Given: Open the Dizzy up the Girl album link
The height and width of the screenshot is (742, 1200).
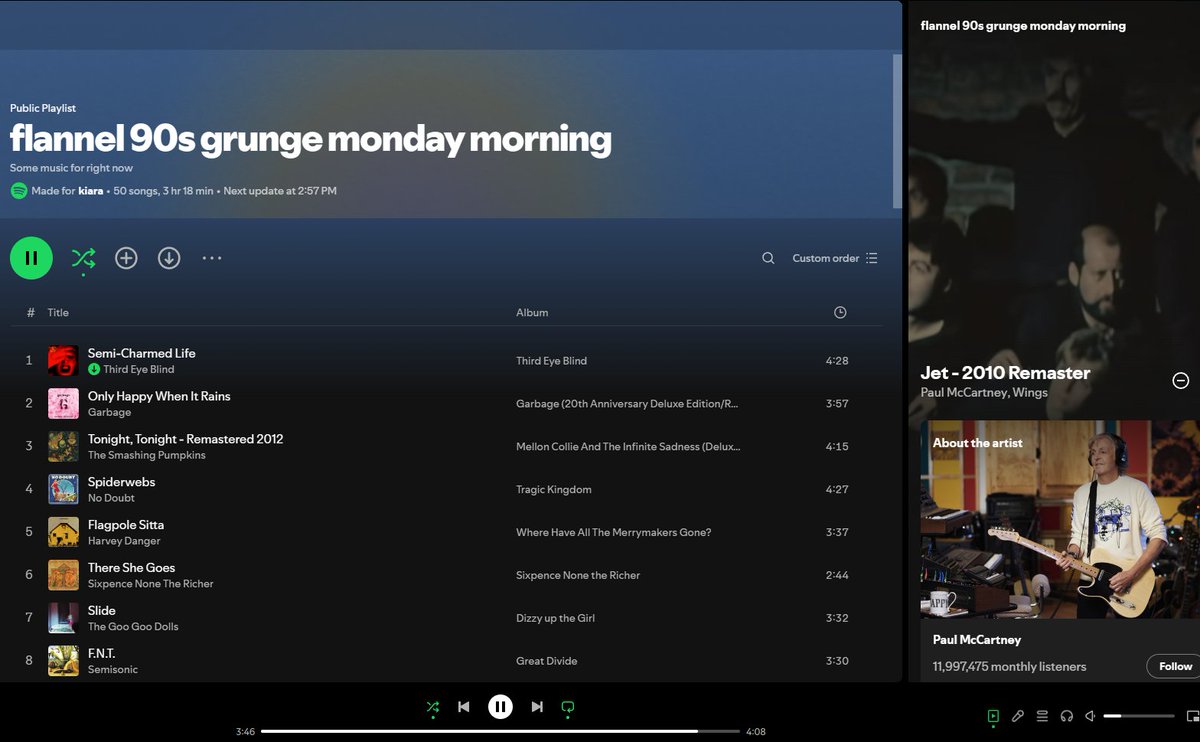Looking at the screenshot, I should [x=556, y=619].
